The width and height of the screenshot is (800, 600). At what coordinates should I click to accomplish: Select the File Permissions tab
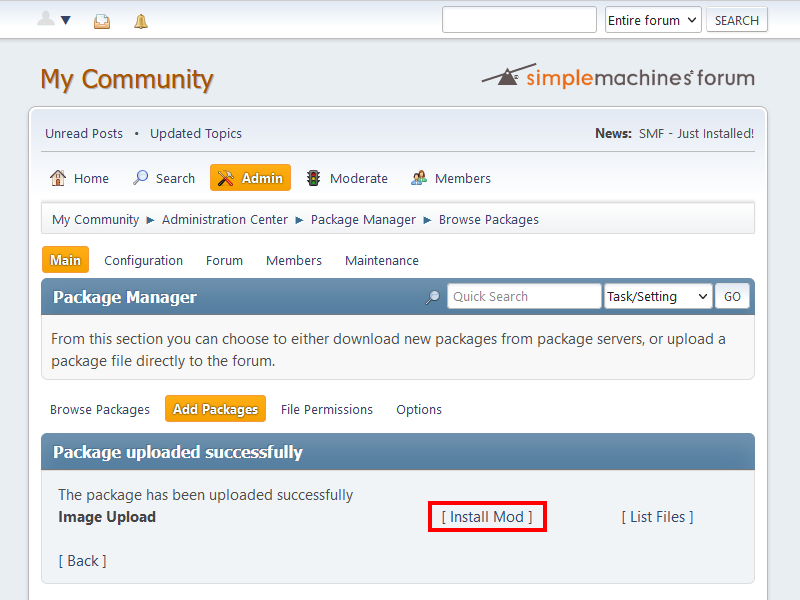pyautogui.click(x=326, y=409)
